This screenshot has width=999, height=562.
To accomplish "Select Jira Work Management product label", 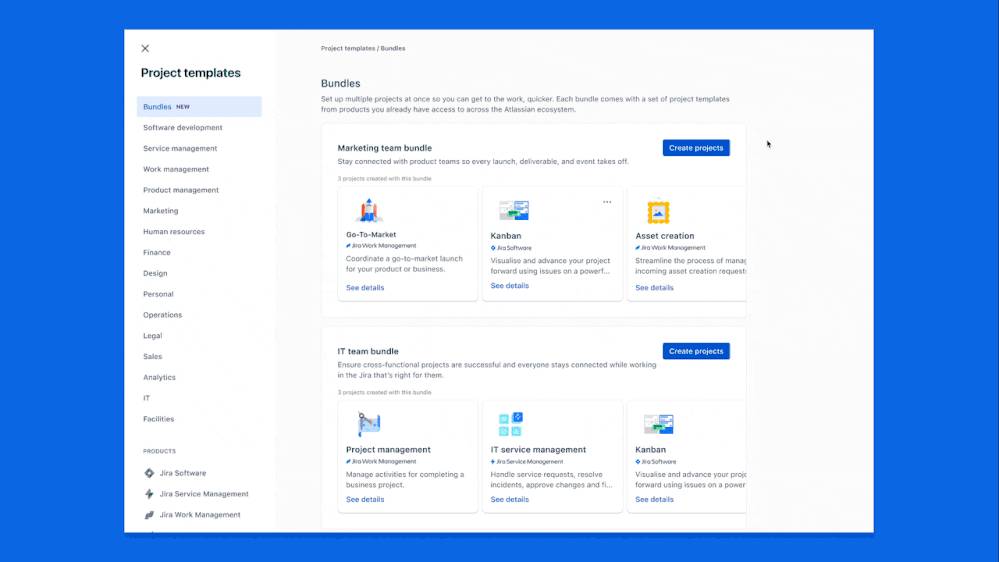I will (200, 515).
